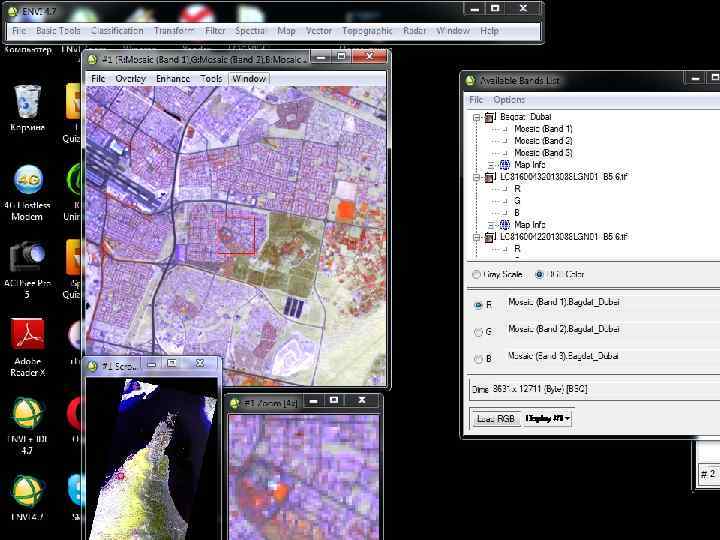The height and width of the screenshot is (540, 720).
Task: Select Mosaic (Band 2) in the bands tree
Action: [543, 141]
